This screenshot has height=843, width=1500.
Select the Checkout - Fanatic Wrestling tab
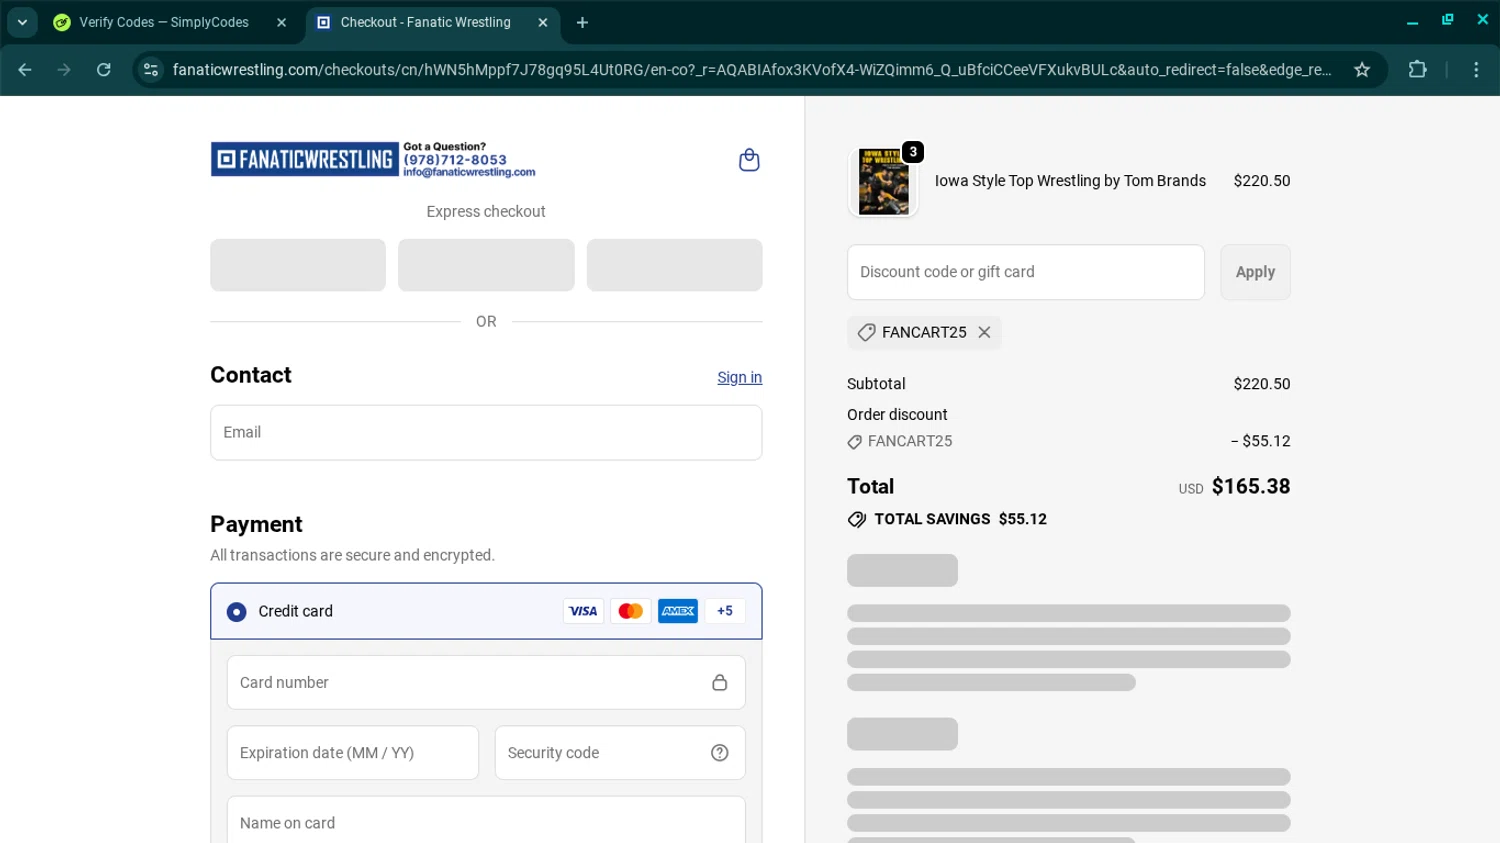[425, 22]
